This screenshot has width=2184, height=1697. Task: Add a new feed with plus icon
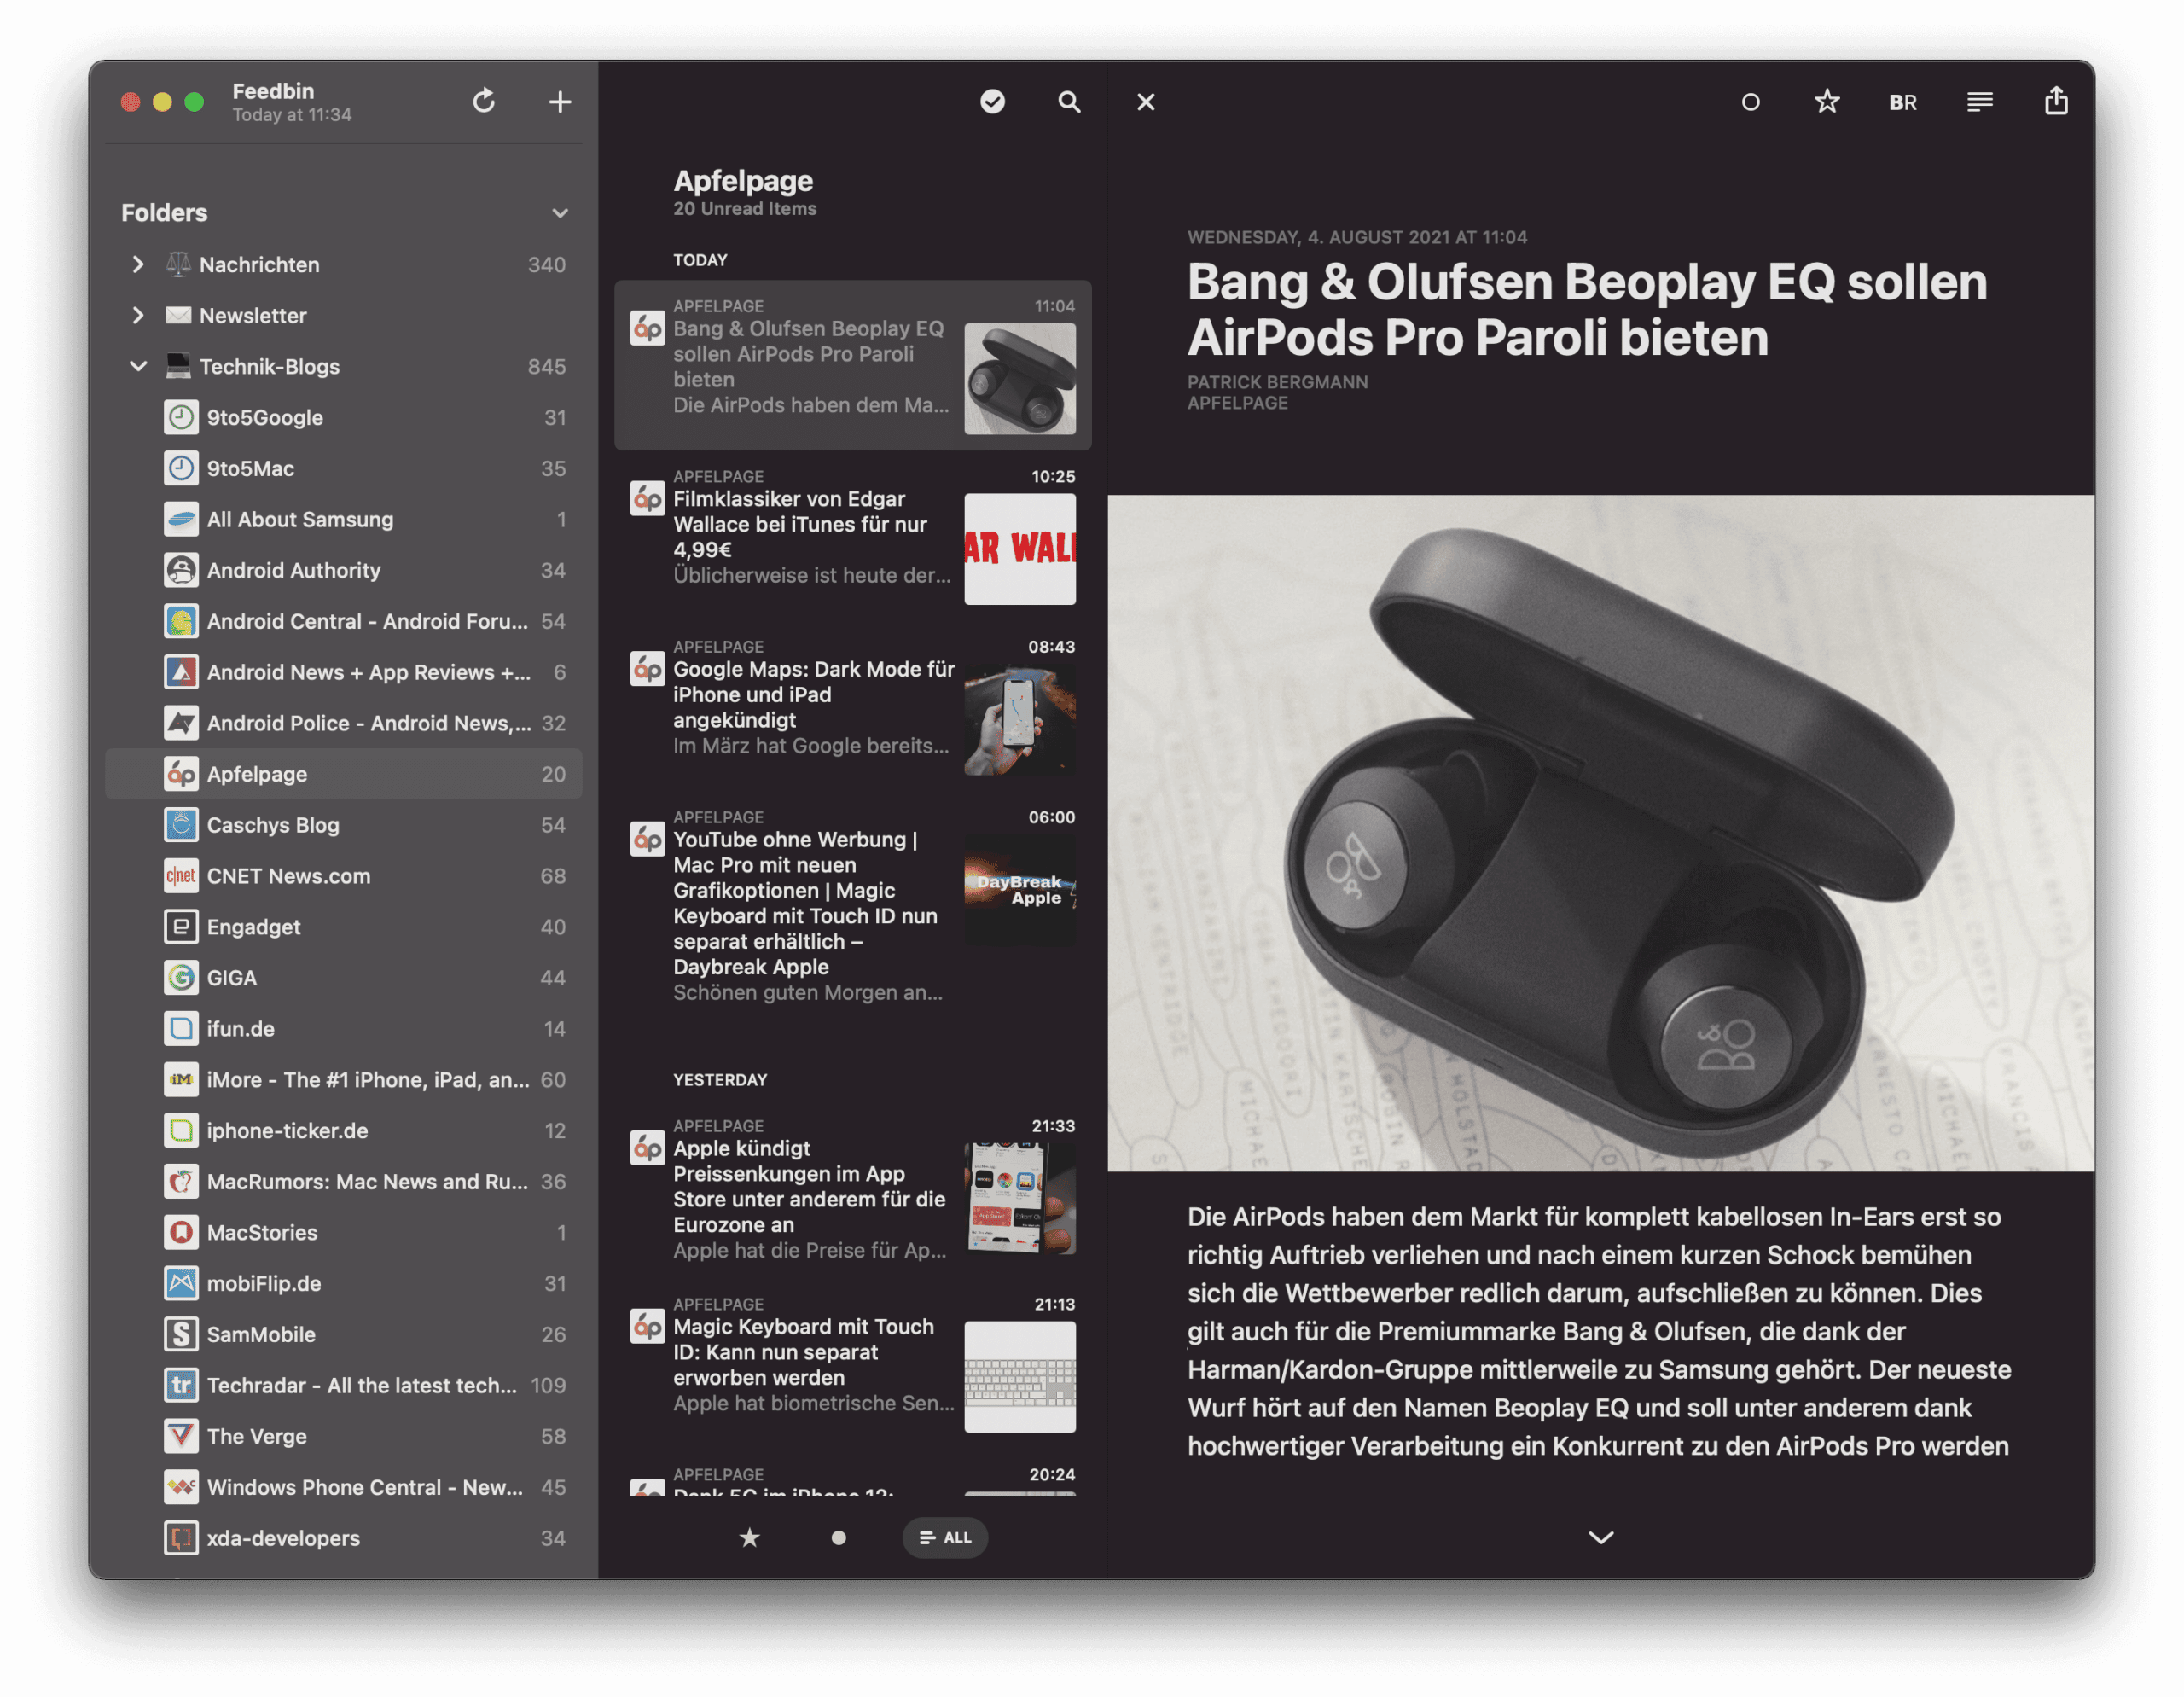560,101
